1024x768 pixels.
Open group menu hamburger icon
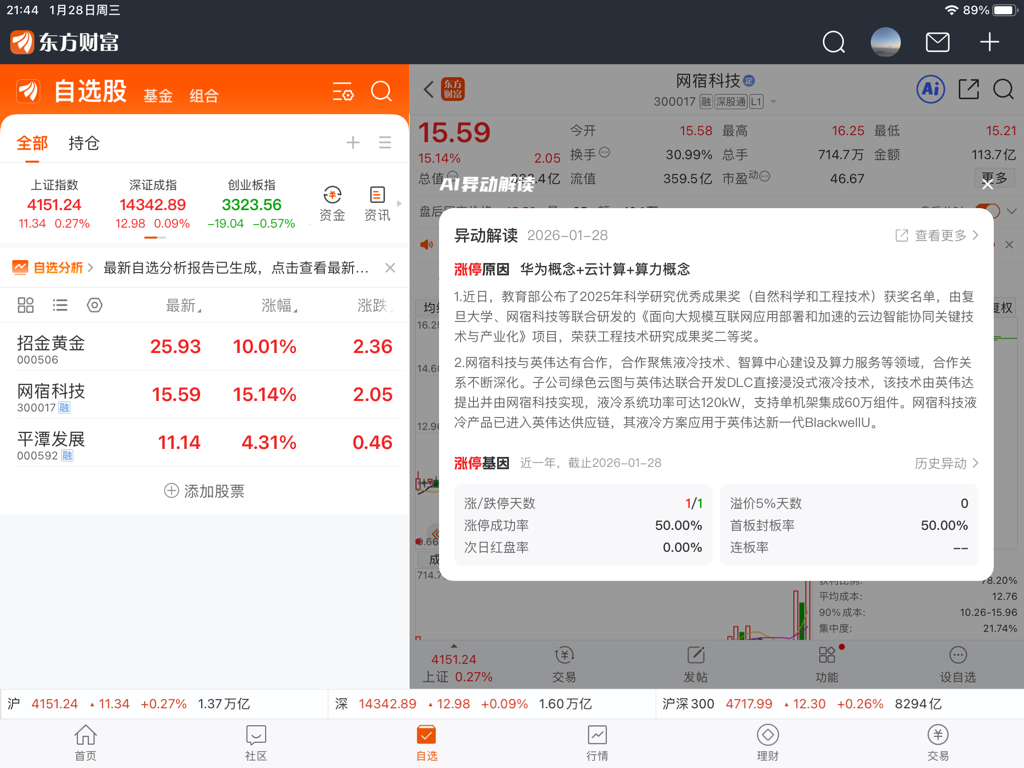385,142
